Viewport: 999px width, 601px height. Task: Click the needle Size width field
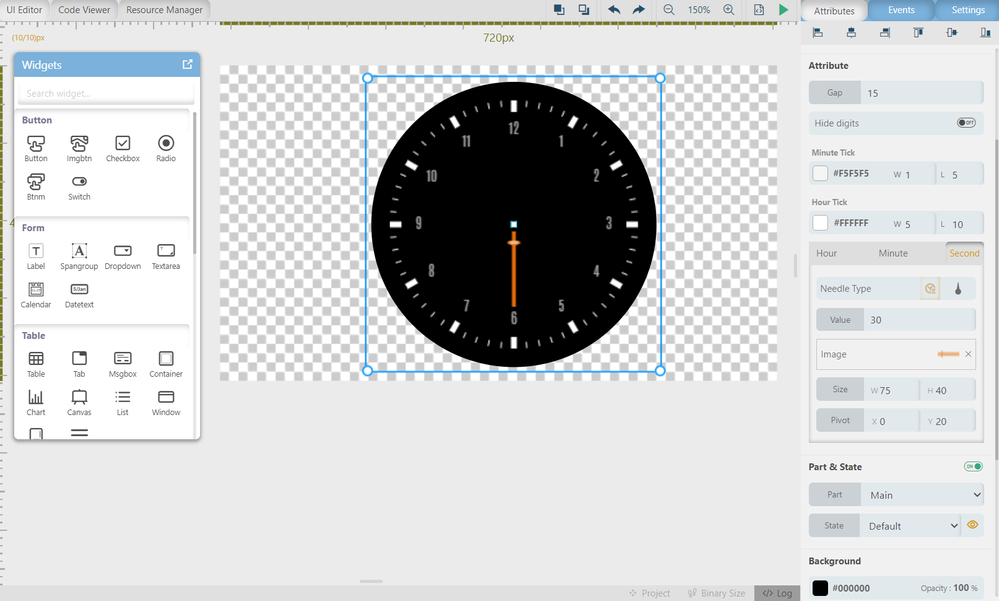(891, 389)
